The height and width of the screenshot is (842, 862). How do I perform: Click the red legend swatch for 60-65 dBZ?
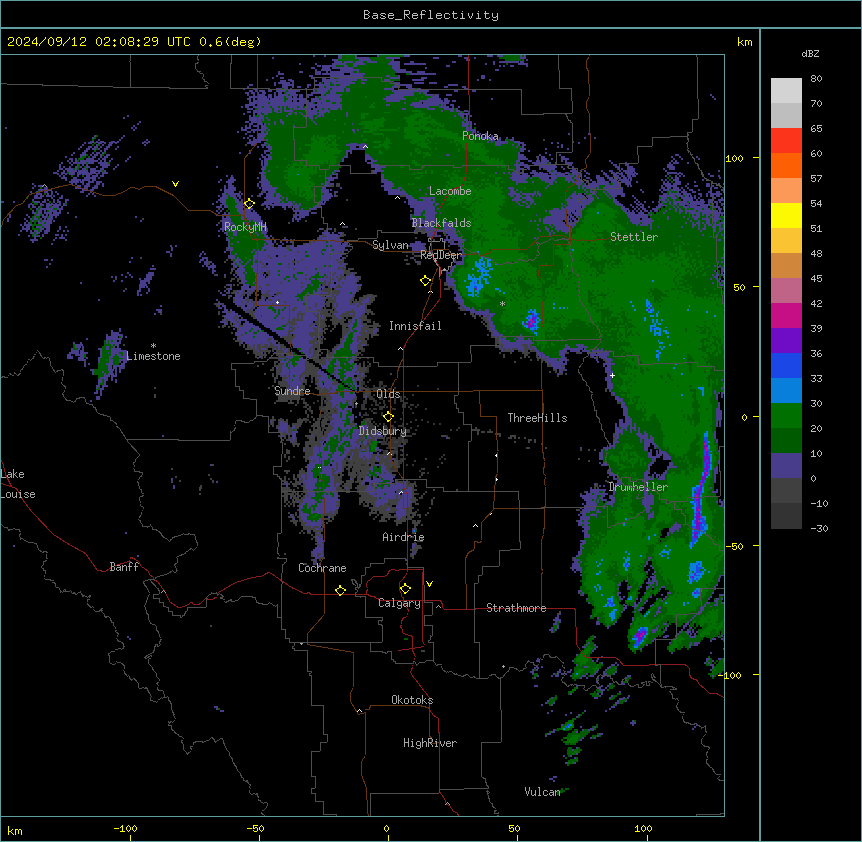click(x=786, y=140)
